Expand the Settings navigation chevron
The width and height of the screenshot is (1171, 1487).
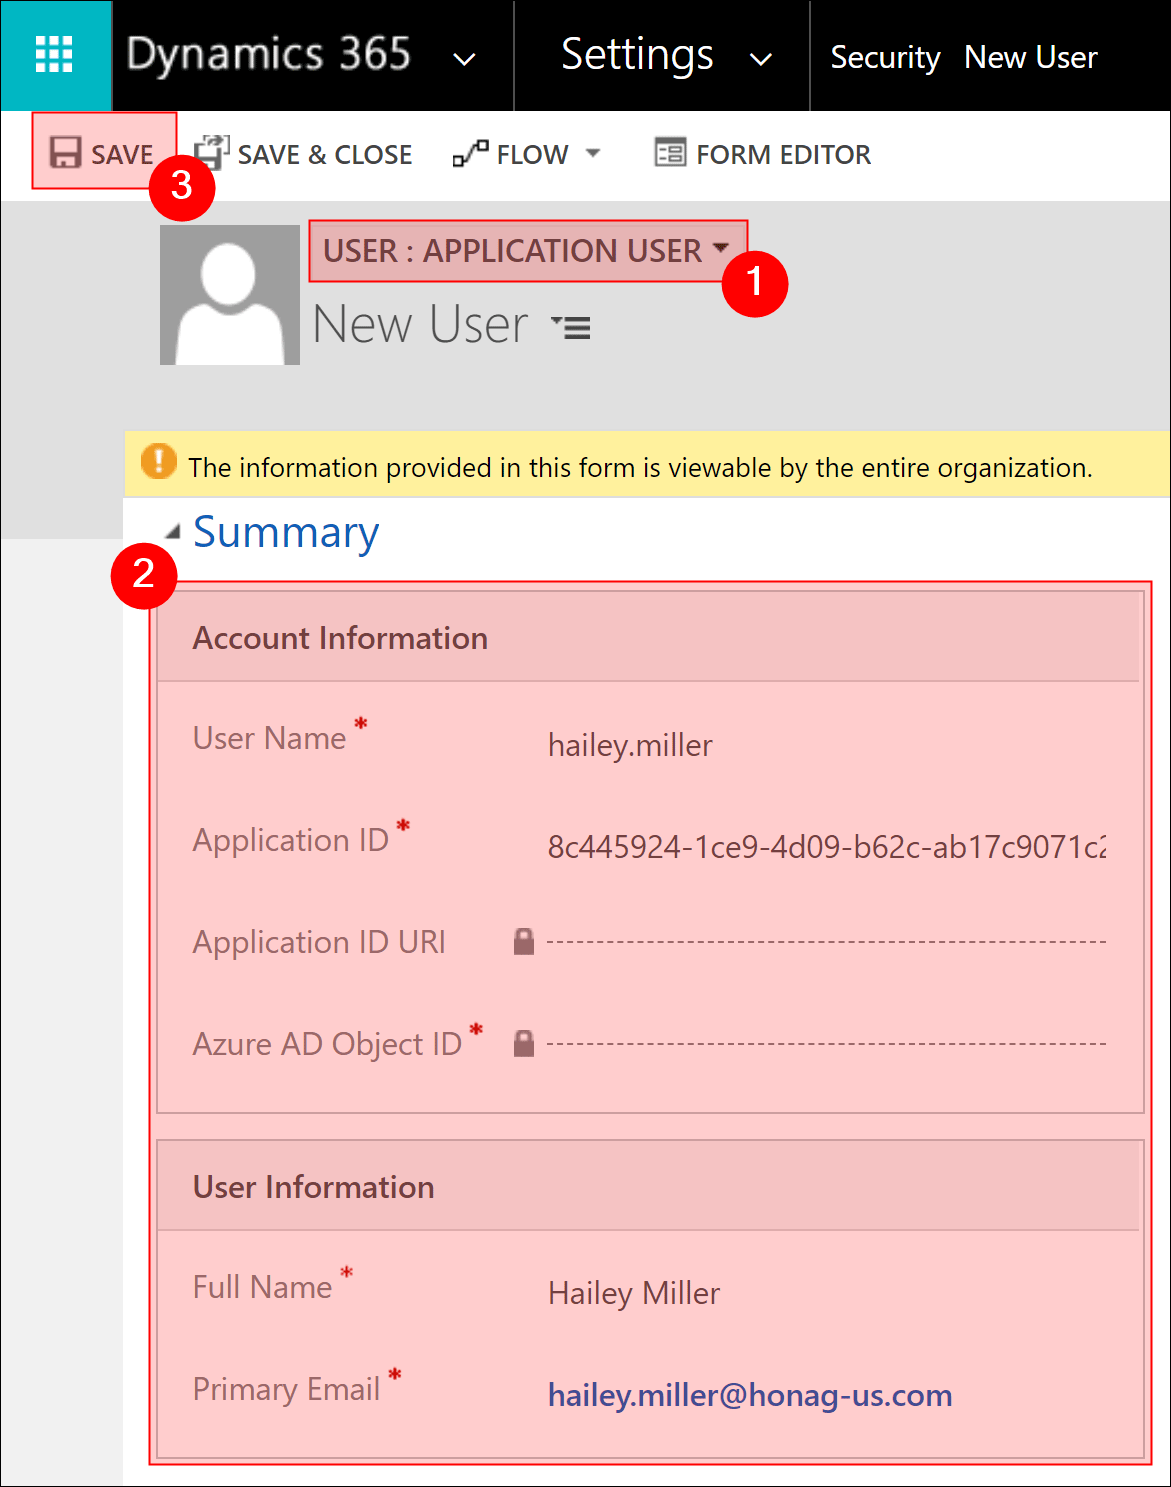click(x=761, y=59)
